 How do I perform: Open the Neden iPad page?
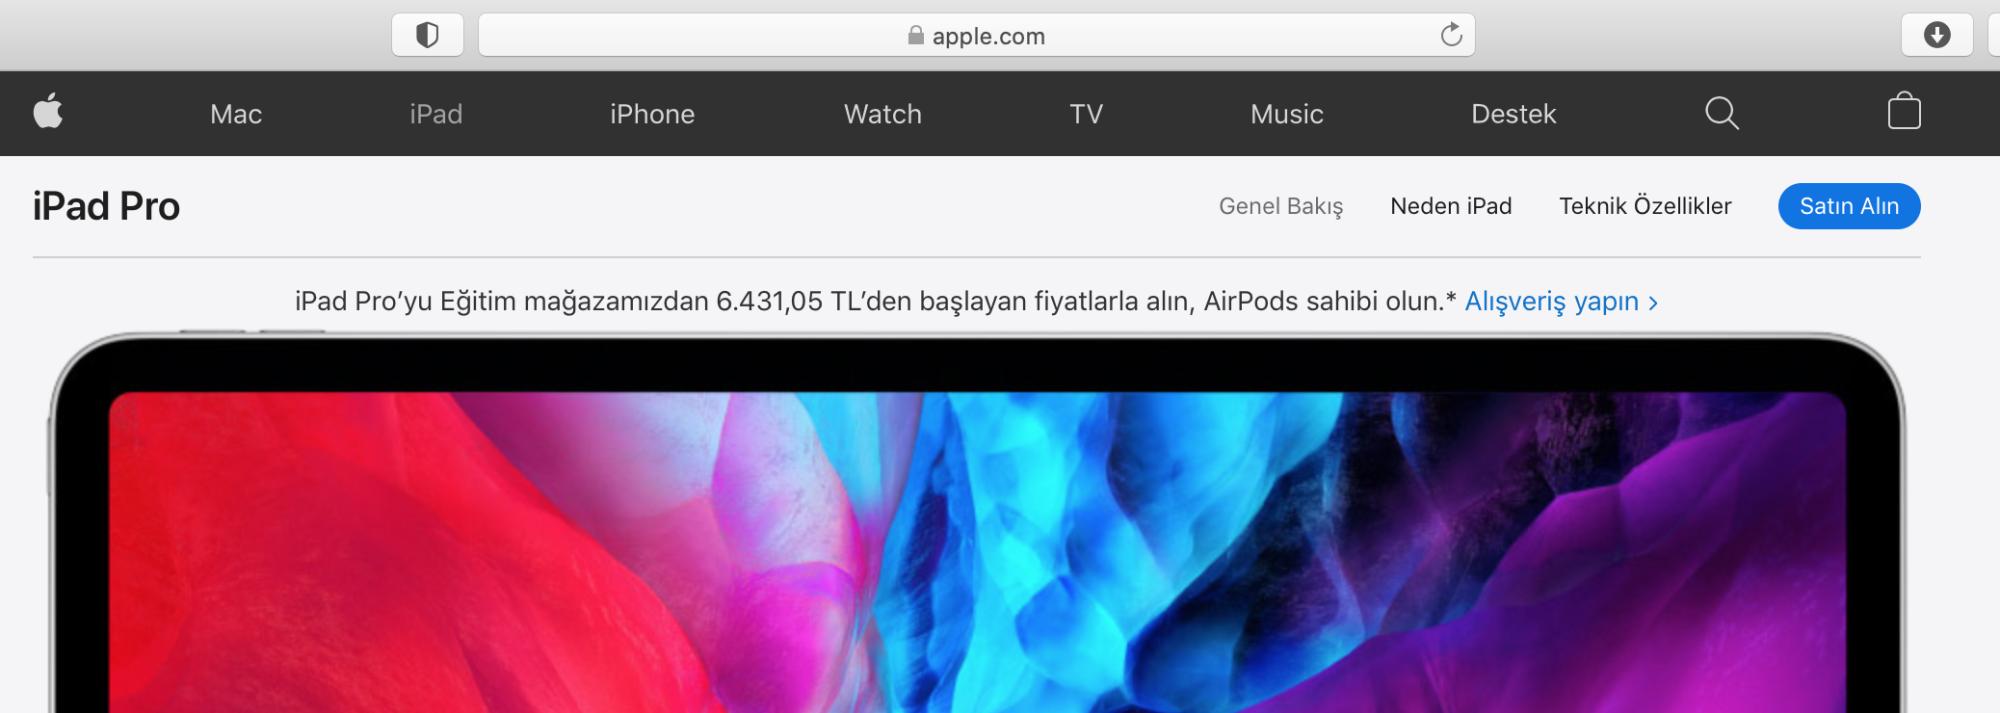point(1450,206)
